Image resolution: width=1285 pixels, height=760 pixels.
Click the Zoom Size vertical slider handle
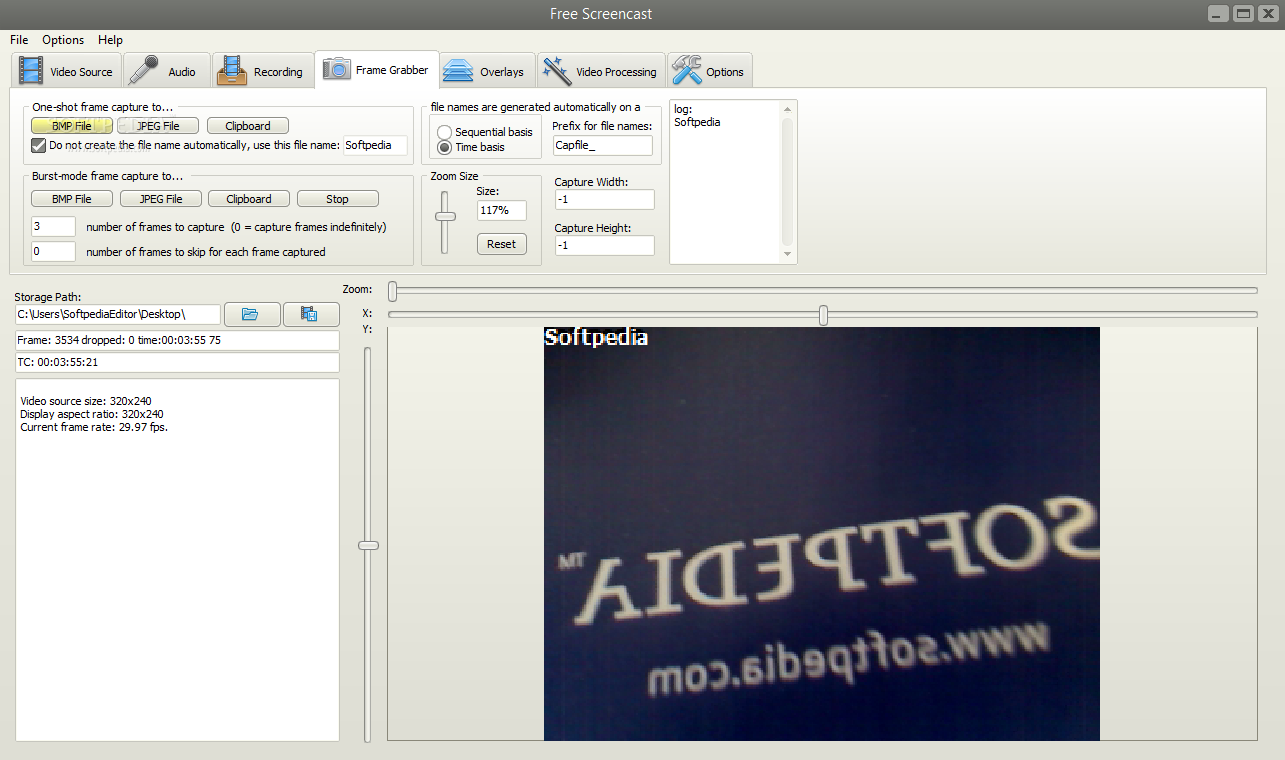pos(445,216)
